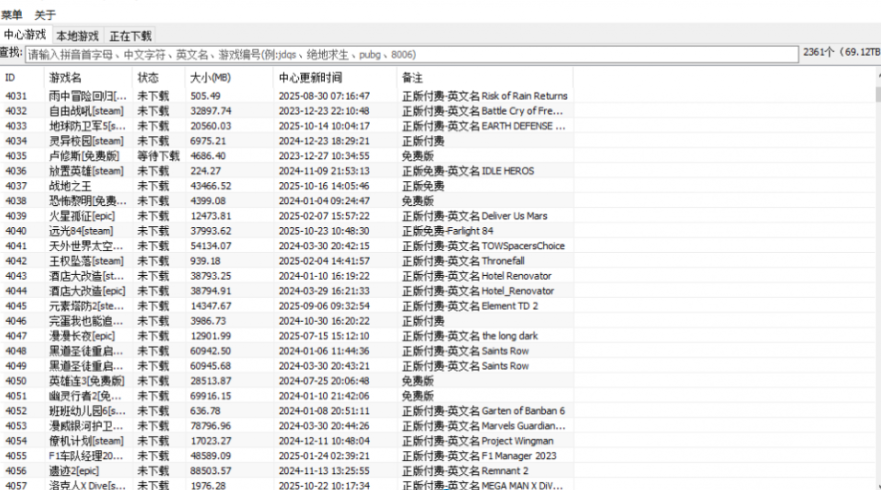Viewport: 881px width, 490px height.
Task: Switch to the 正在下载 tab
Action: [x=130, y=36]
